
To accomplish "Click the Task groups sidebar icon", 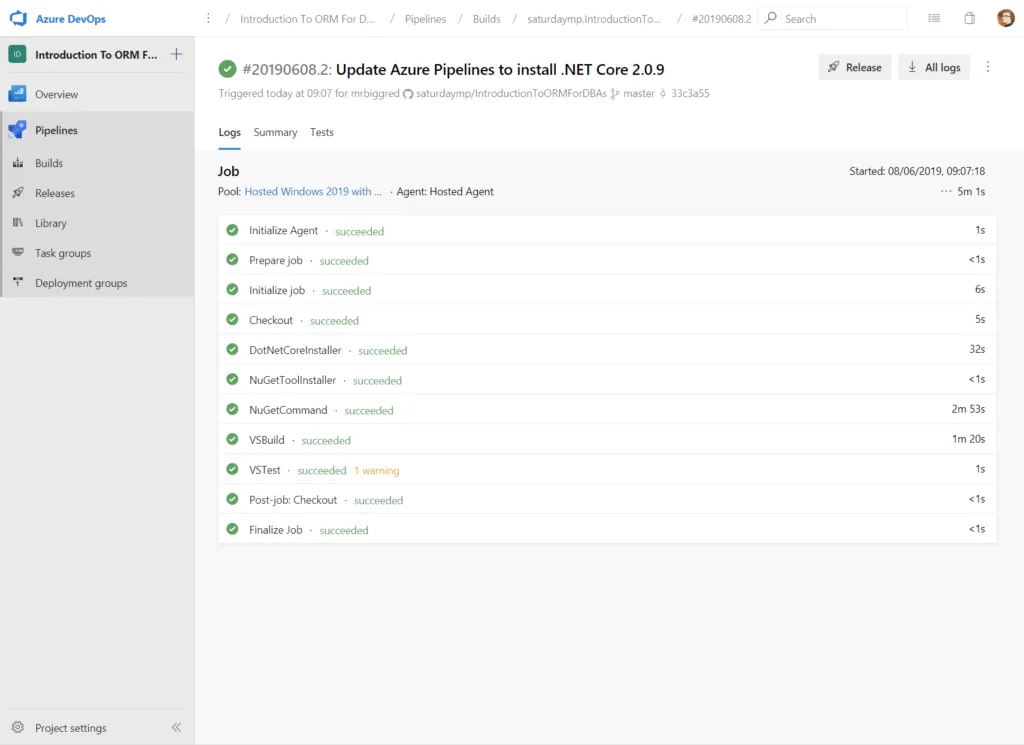I will [18, 252].
